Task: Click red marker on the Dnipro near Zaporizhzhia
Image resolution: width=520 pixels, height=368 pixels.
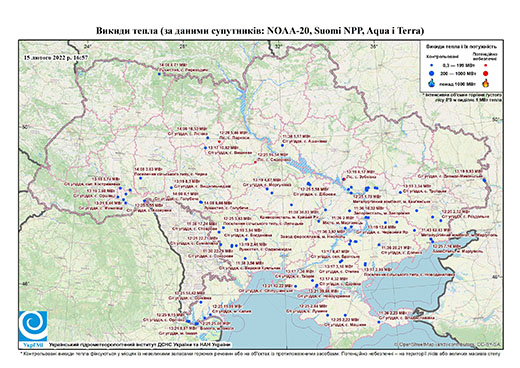Action: point(343,179)
